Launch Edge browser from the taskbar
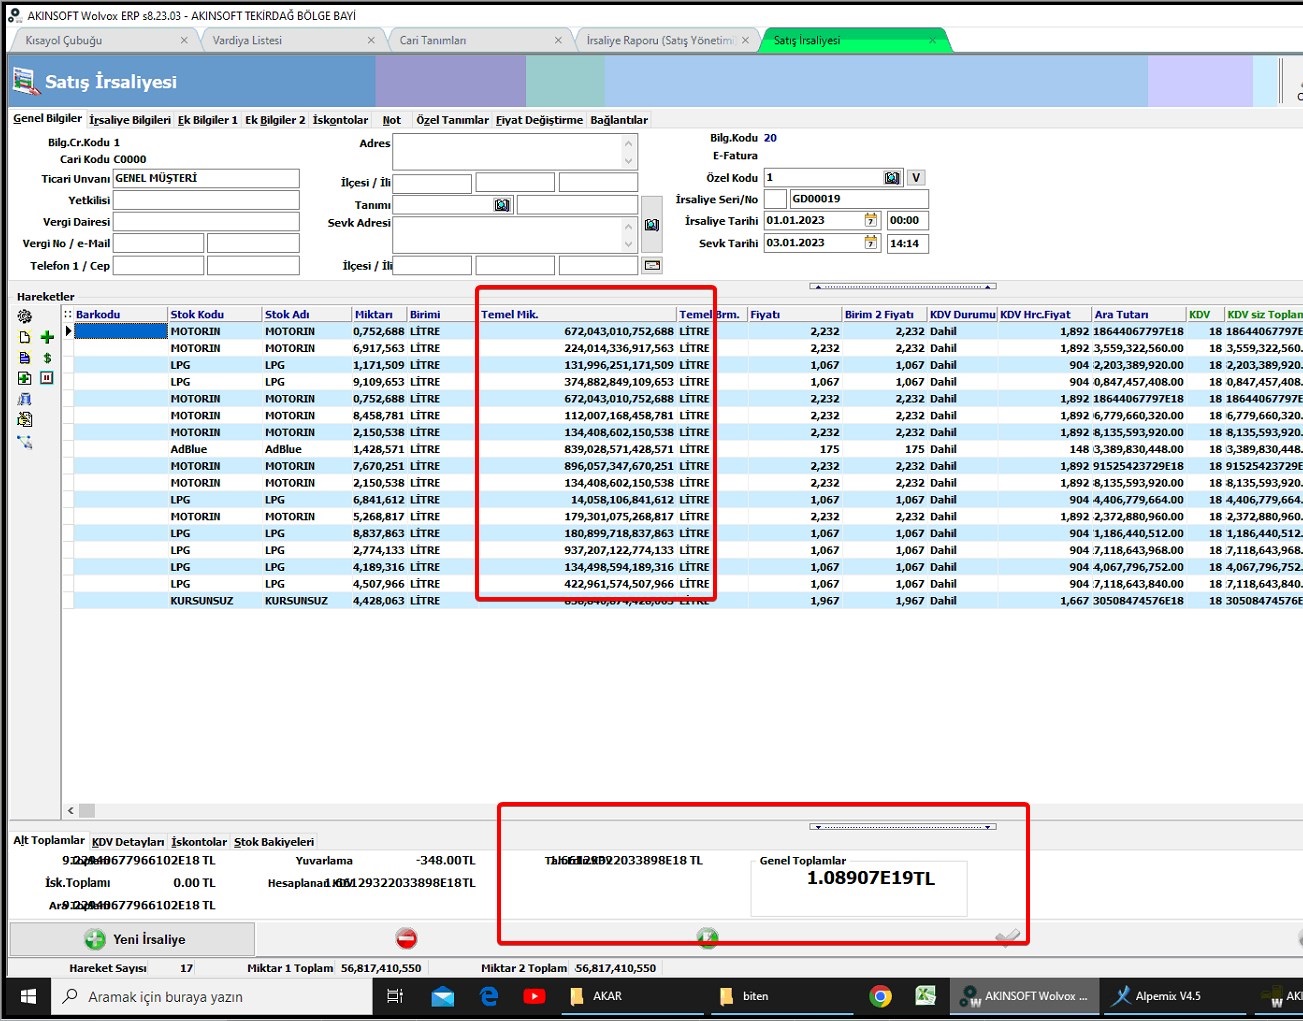 (489, 996)
